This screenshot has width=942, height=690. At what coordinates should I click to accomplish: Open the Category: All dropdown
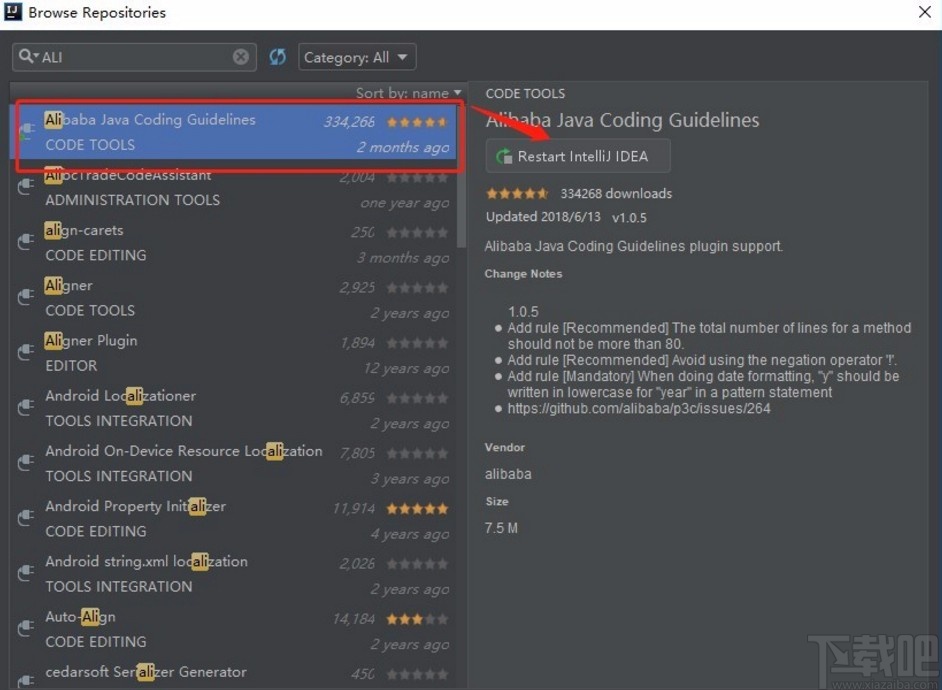356,57
